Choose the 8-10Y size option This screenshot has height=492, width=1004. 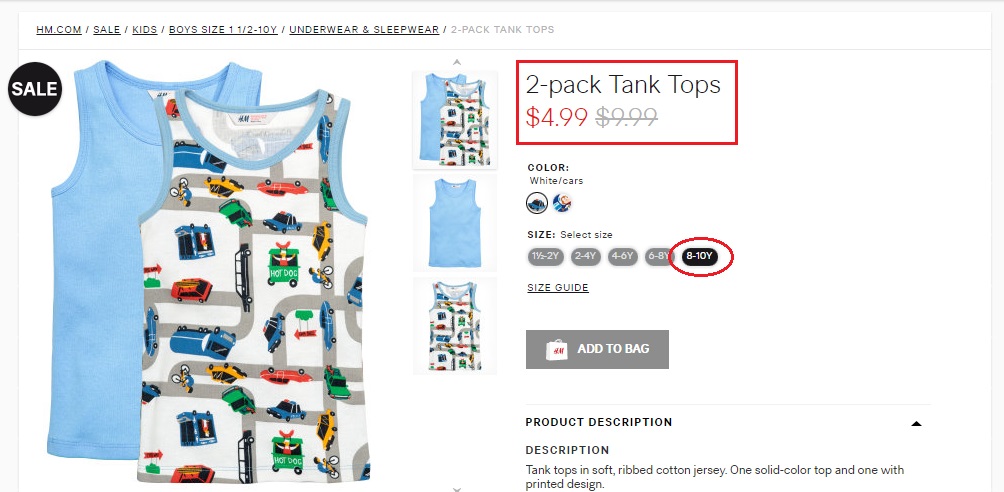pyautogui.click(x=700, y=256)
